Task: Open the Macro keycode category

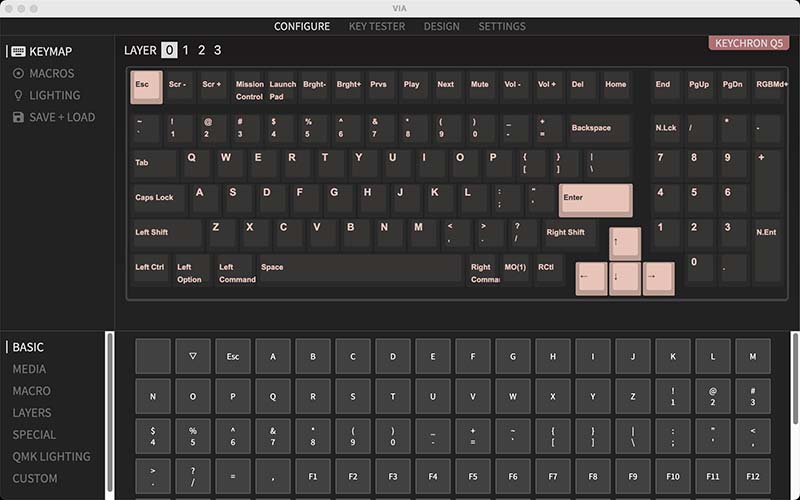Action: pos(32,391)
